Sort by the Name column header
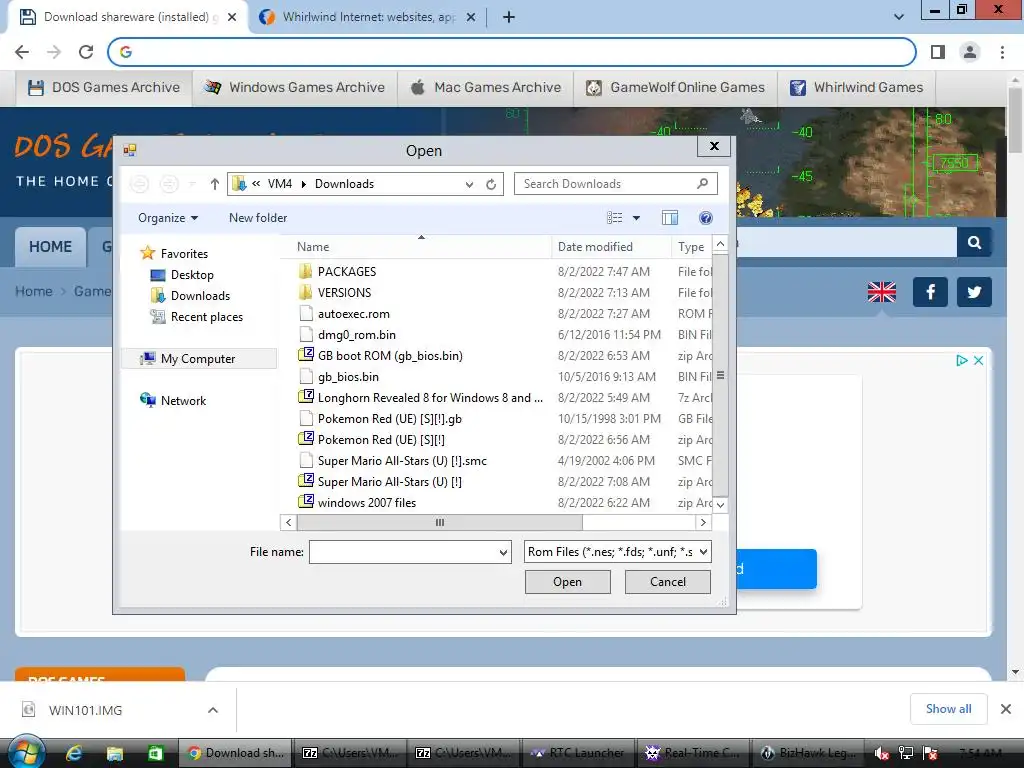This screenshot has height=768, width=1024. click(x=418, y=247)
